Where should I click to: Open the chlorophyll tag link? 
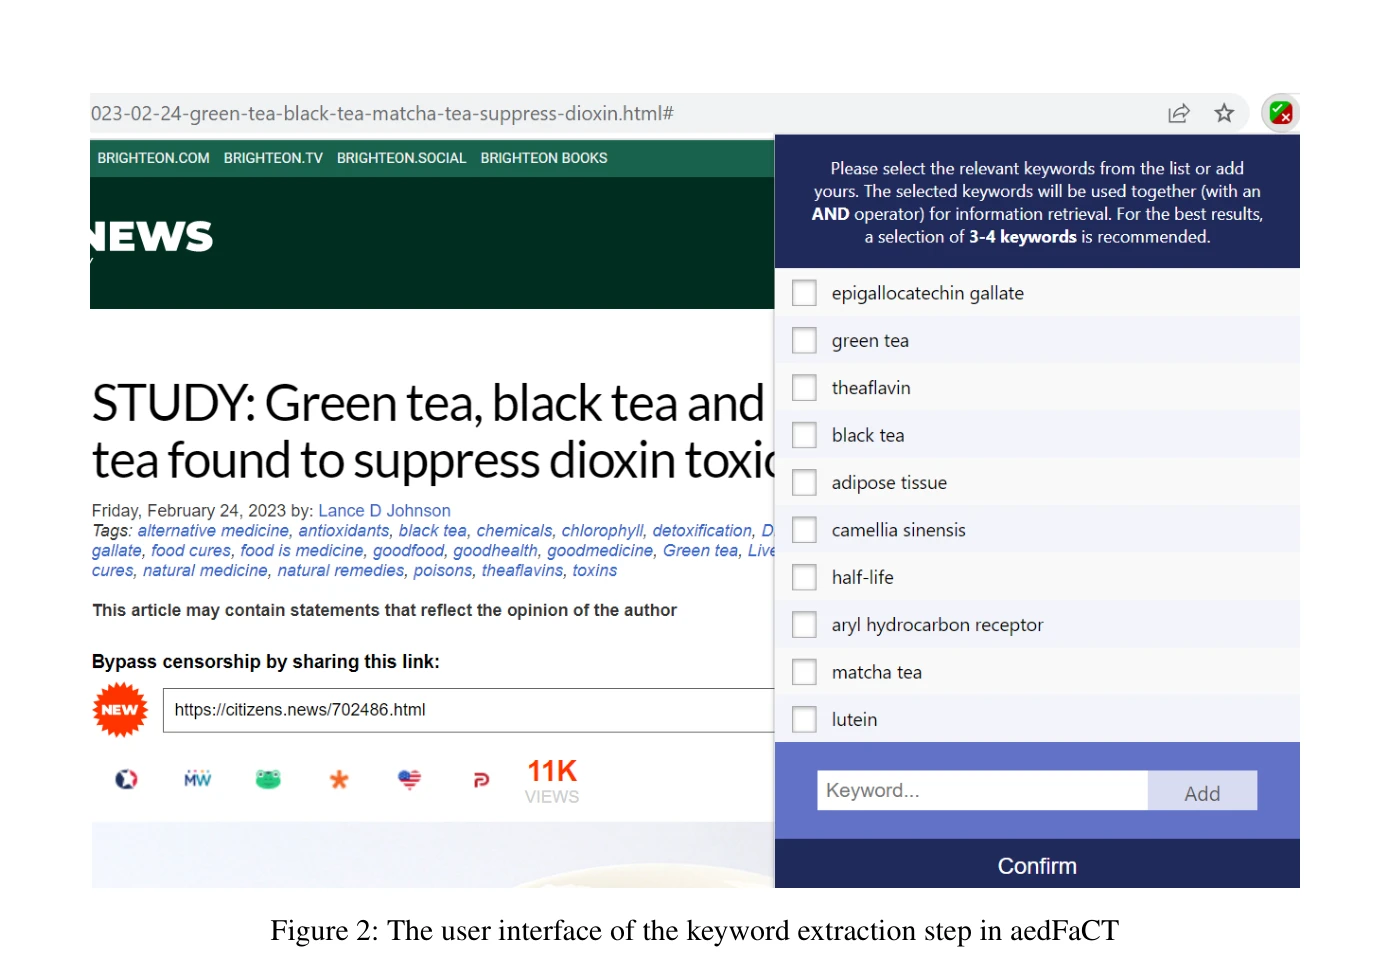tap(602, 531)
